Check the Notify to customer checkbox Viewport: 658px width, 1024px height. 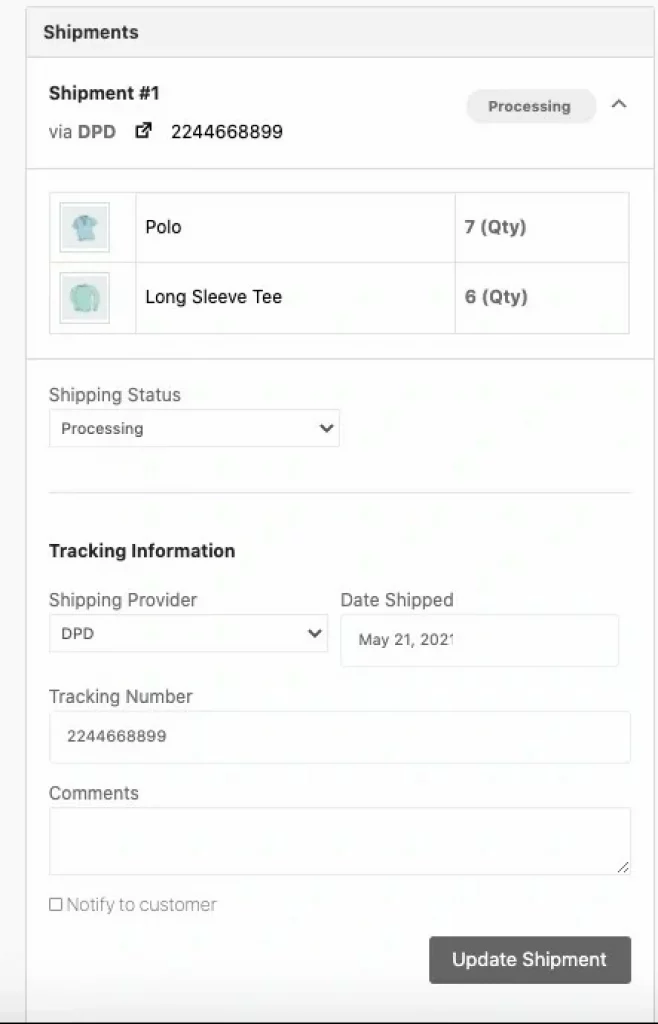coord(56,904)
